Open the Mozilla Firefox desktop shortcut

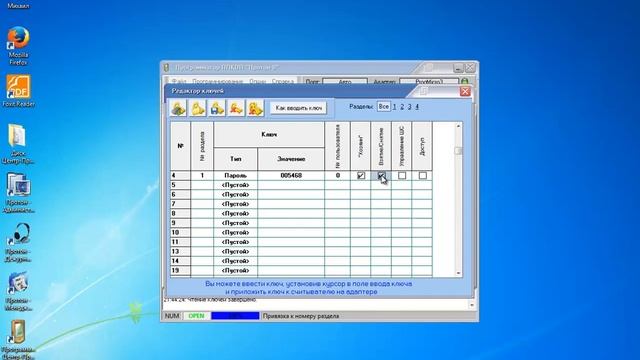(18, 46)
